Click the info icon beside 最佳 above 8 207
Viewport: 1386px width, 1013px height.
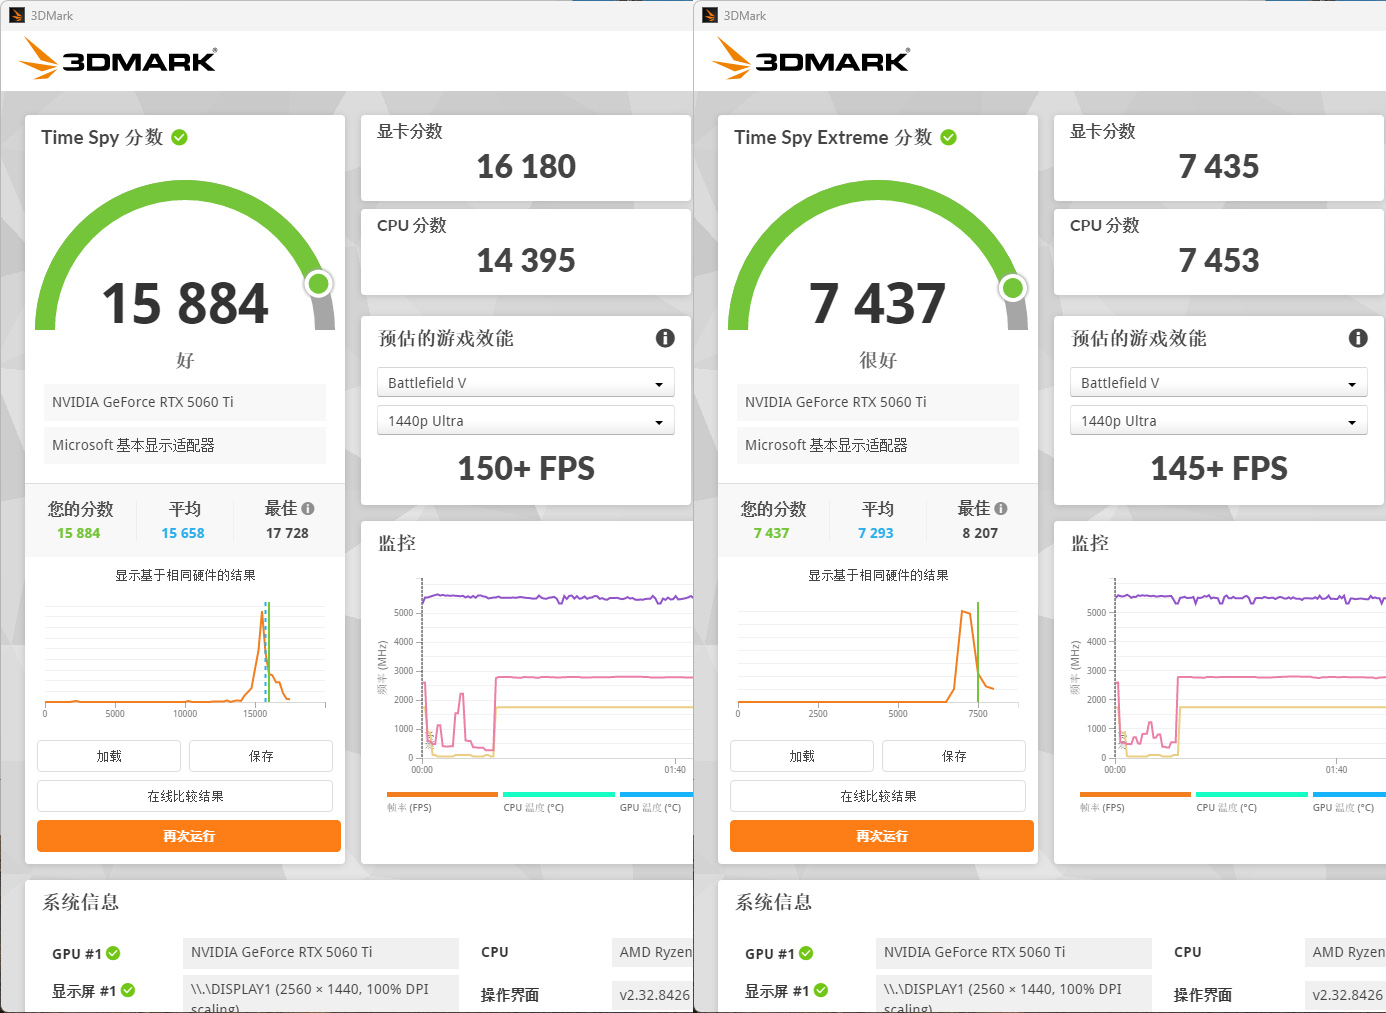coord(1001,508)
